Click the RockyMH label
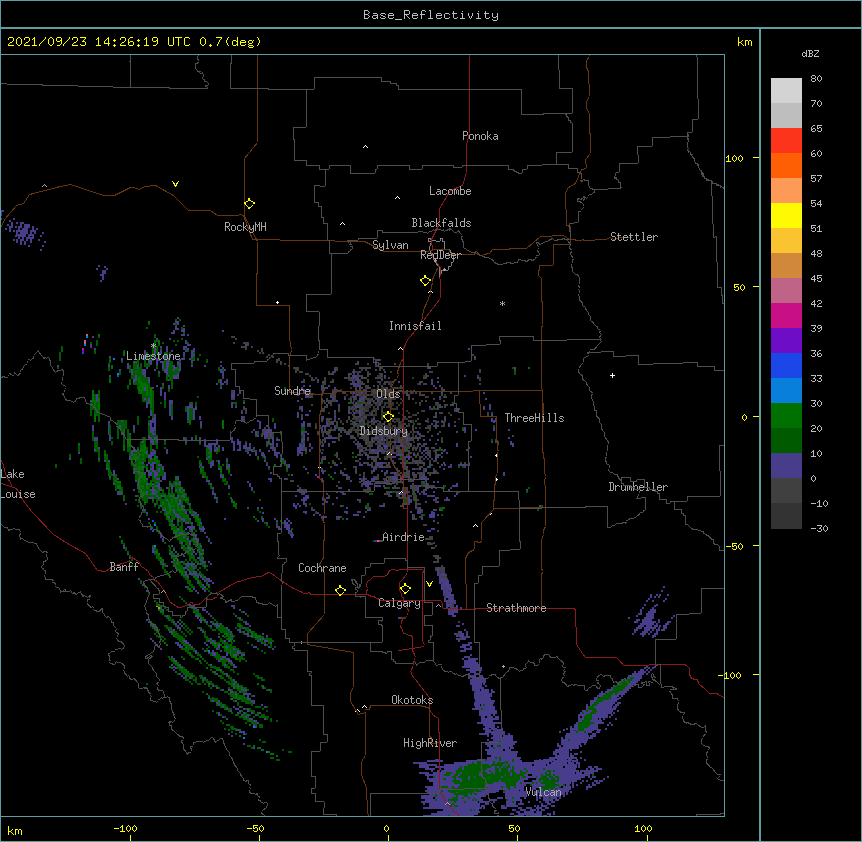 pyautogui.click(x=245, y=227)
